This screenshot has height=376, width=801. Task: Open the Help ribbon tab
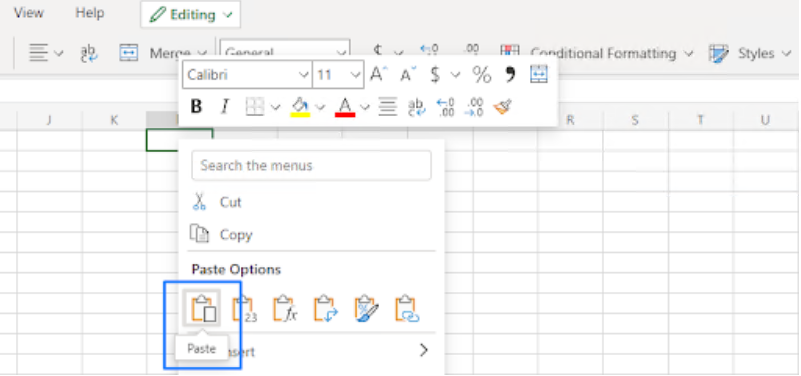coord(90,12)
